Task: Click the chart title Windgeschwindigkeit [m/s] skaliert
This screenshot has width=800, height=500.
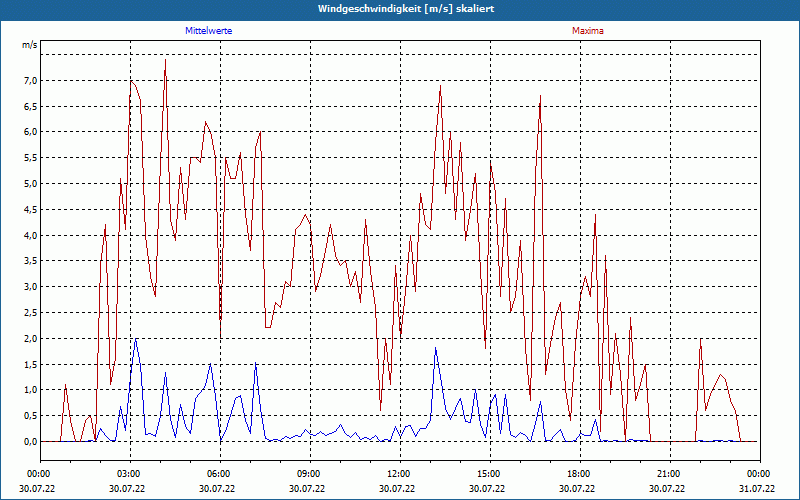Action: pyautogui.click(x=406, y=9)
